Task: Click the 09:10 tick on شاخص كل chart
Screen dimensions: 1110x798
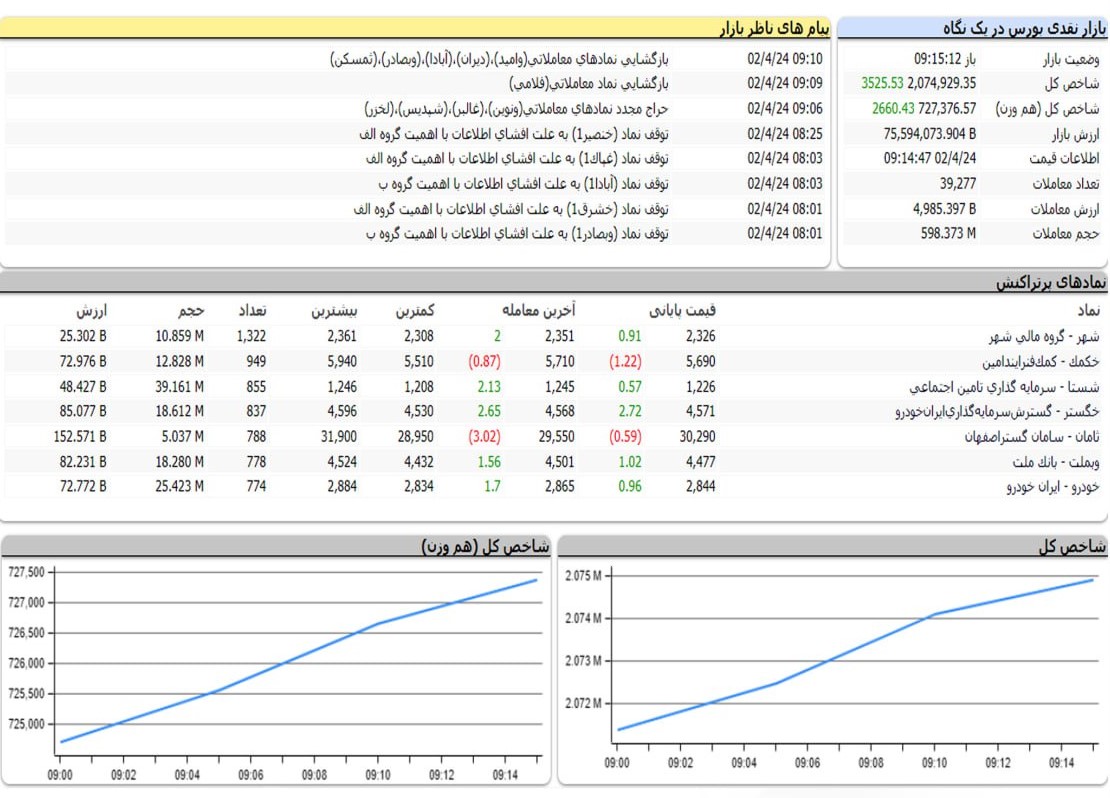Action: click(934, 763)
